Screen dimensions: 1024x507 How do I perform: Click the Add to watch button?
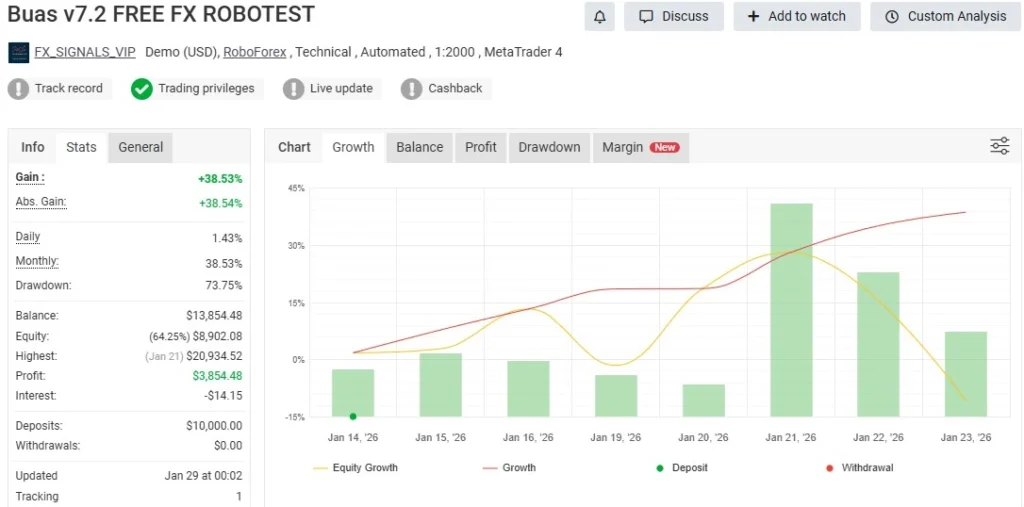coord(796,16)
